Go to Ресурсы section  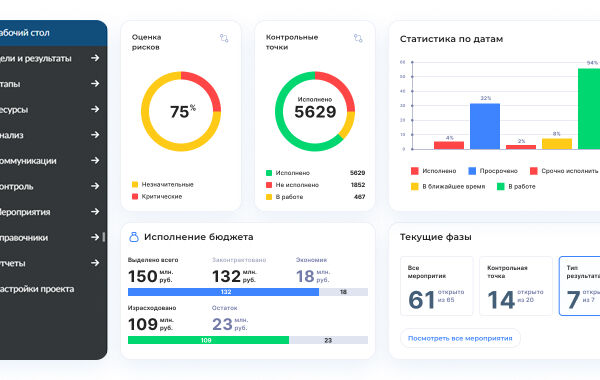pos(53,109)
